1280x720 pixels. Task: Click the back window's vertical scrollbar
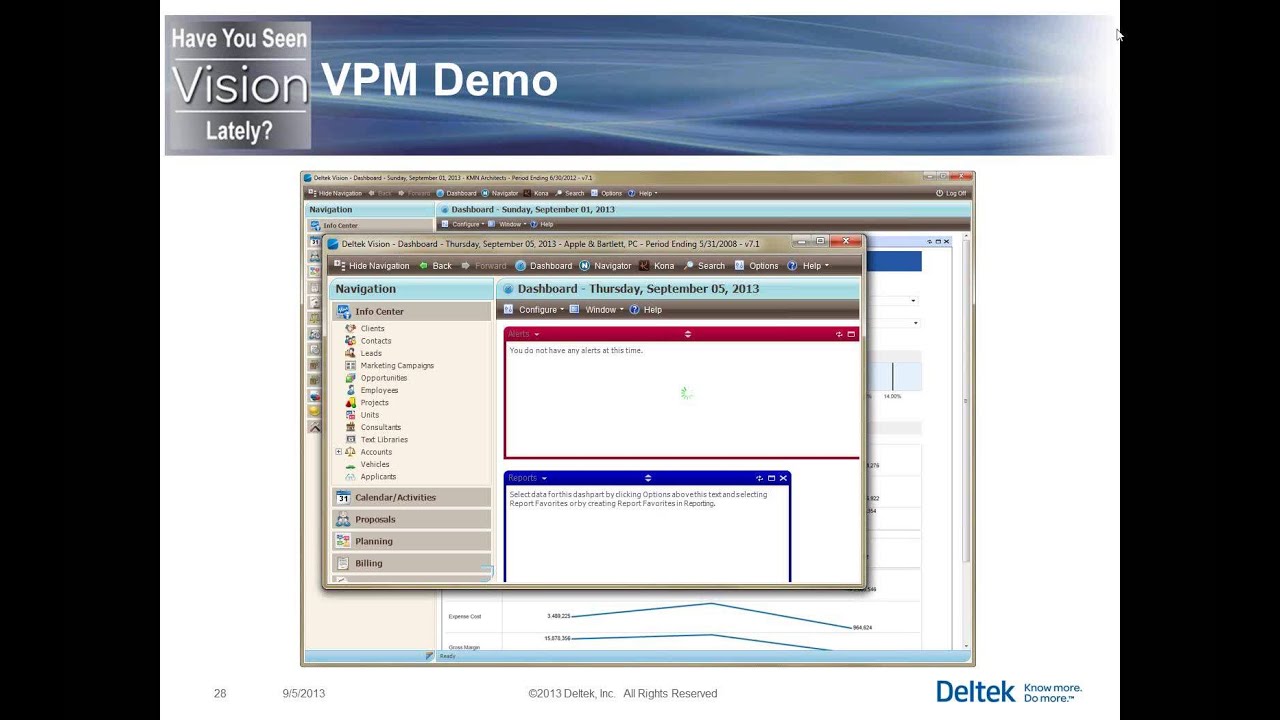[966, 400]
